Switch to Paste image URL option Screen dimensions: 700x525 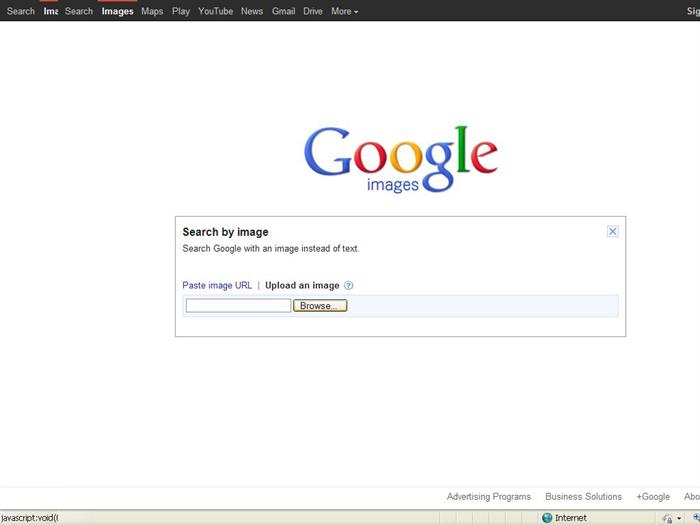(x=217, y=285)
